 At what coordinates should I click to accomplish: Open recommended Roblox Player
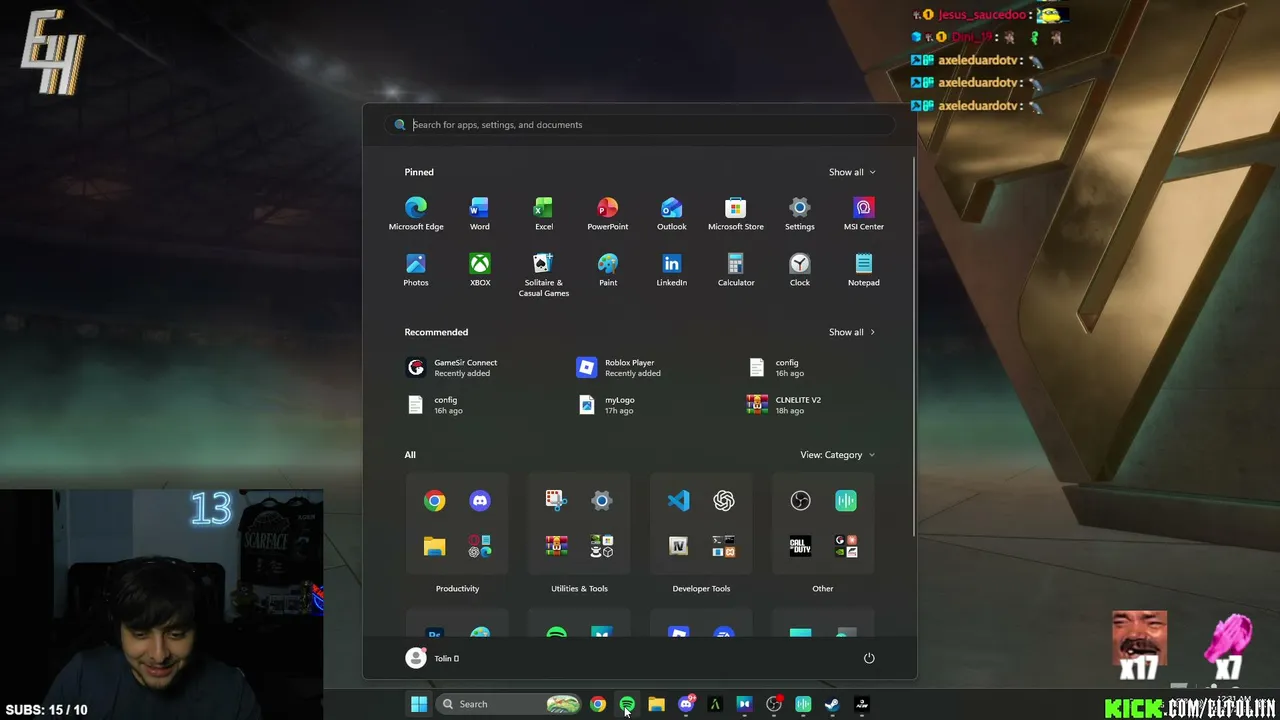pyautogui.click(x=619, y=368)
